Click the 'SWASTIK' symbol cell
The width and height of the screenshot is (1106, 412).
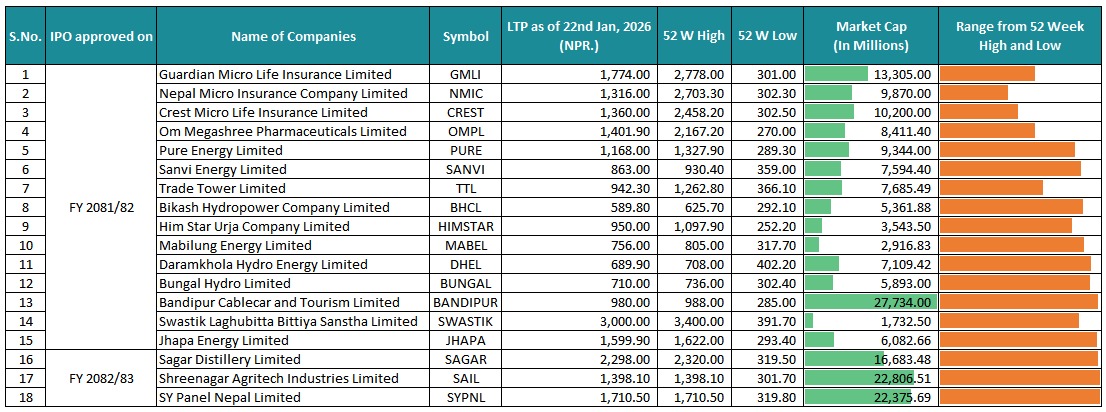(466, 321)
